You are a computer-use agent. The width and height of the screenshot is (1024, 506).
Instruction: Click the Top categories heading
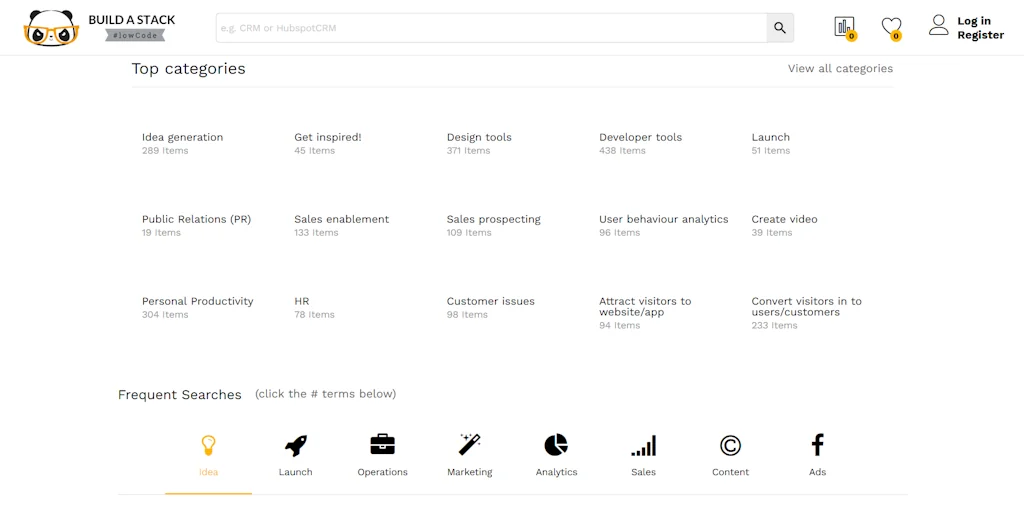189,69
